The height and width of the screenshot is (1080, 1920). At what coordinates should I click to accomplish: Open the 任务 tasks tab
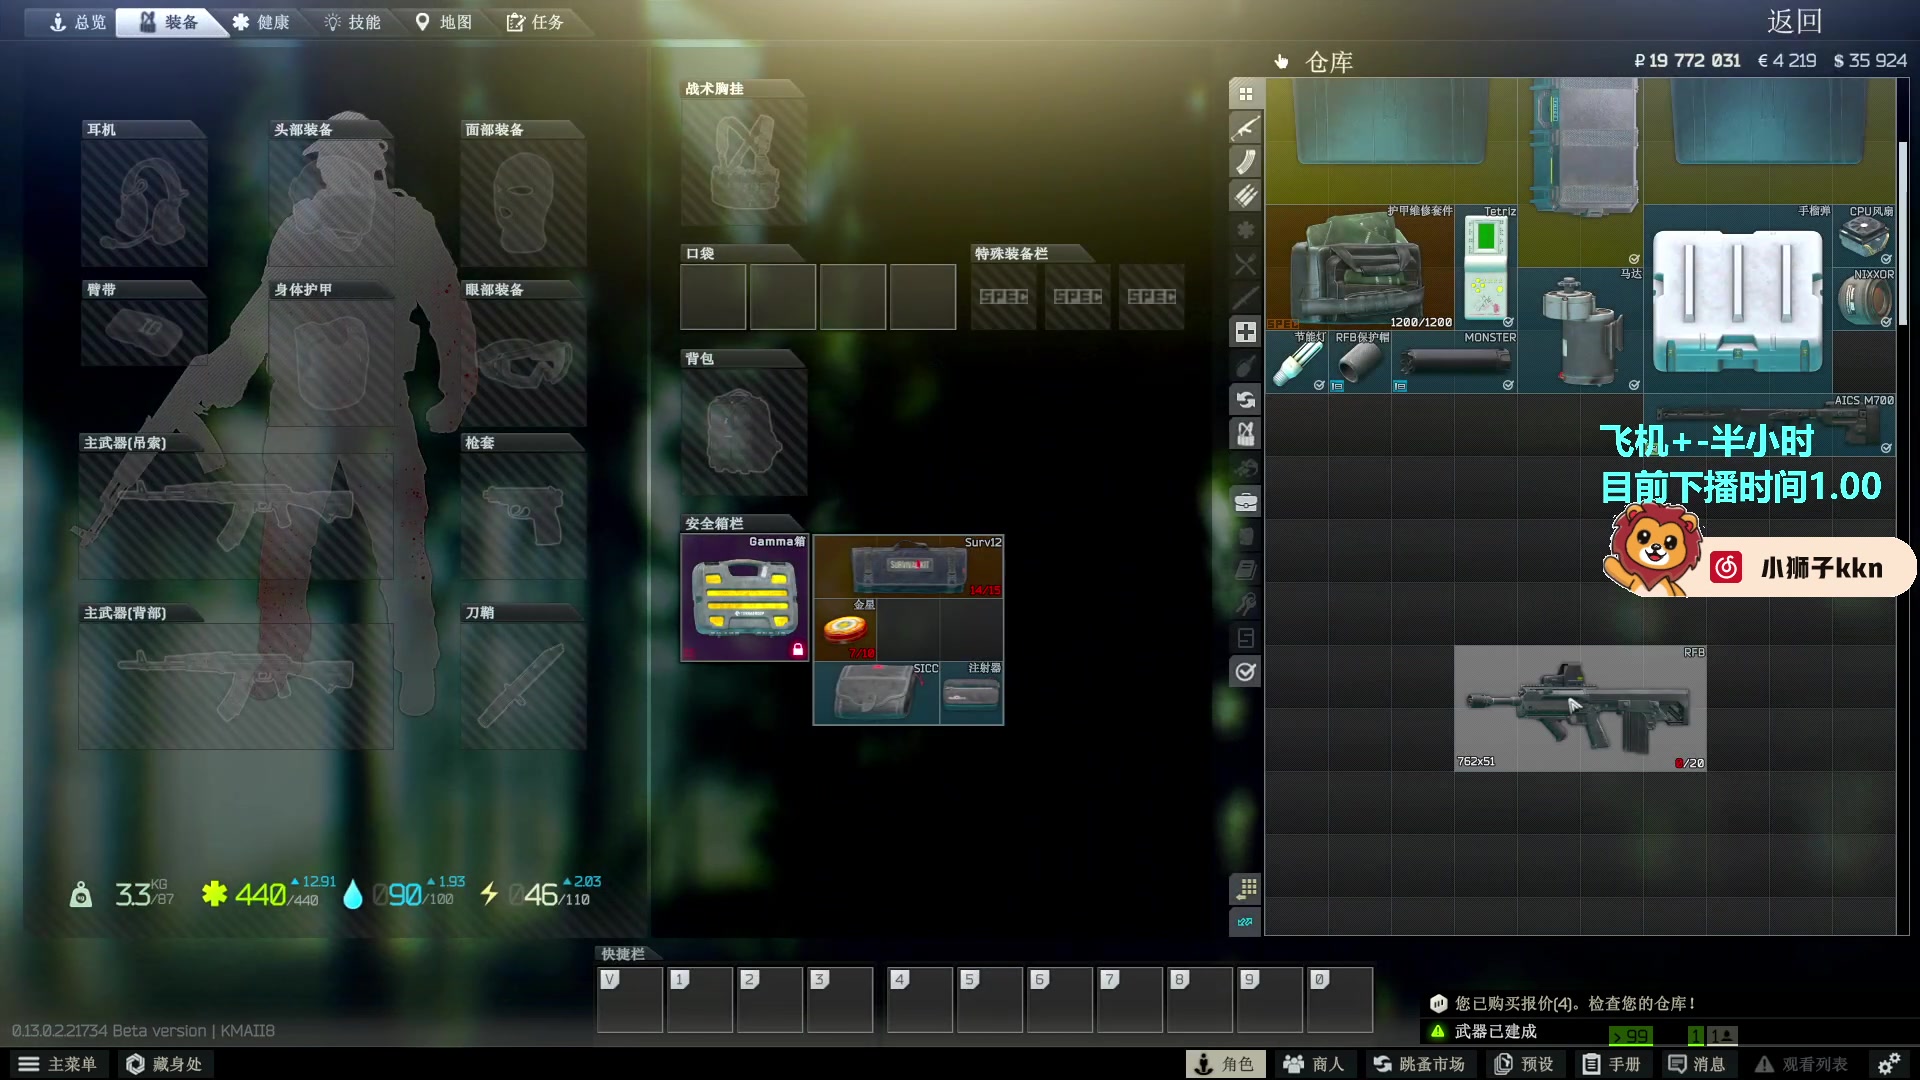[535, 22]
